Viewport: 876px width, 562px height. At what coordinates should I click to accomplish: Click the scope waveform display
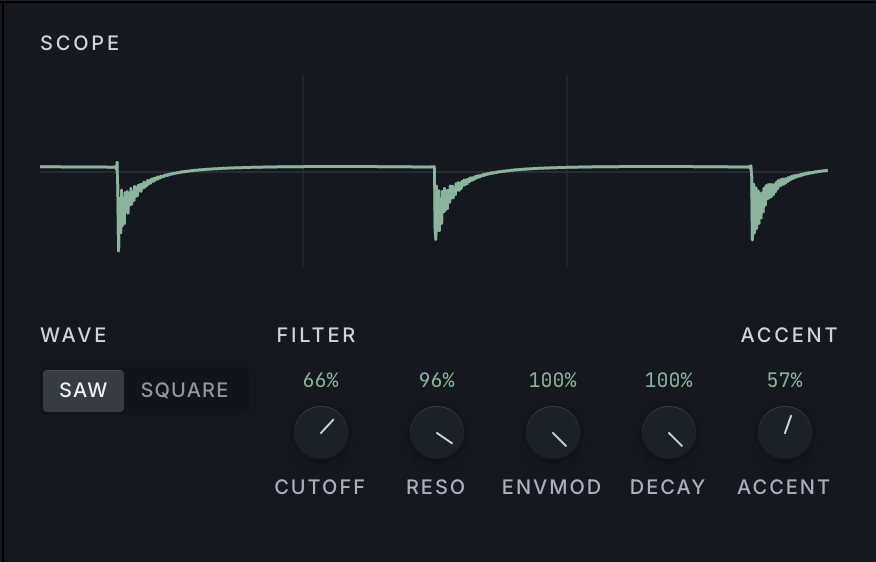point(434,171)
